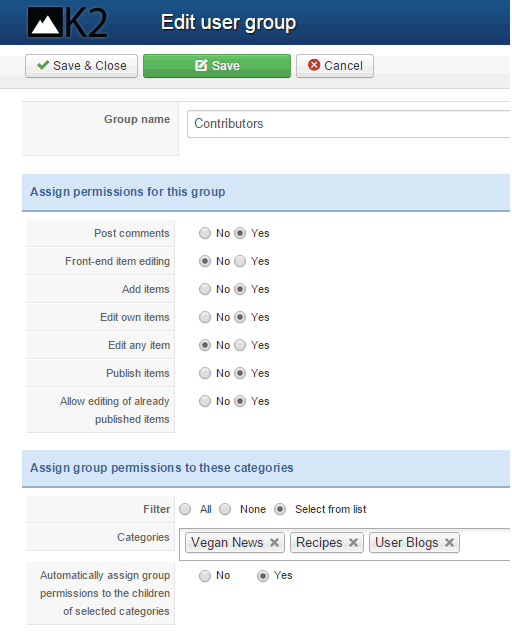The height and width of the screenshot is (634, 512).
Task: Disable editing of already published items
Action: coord(205,401)
